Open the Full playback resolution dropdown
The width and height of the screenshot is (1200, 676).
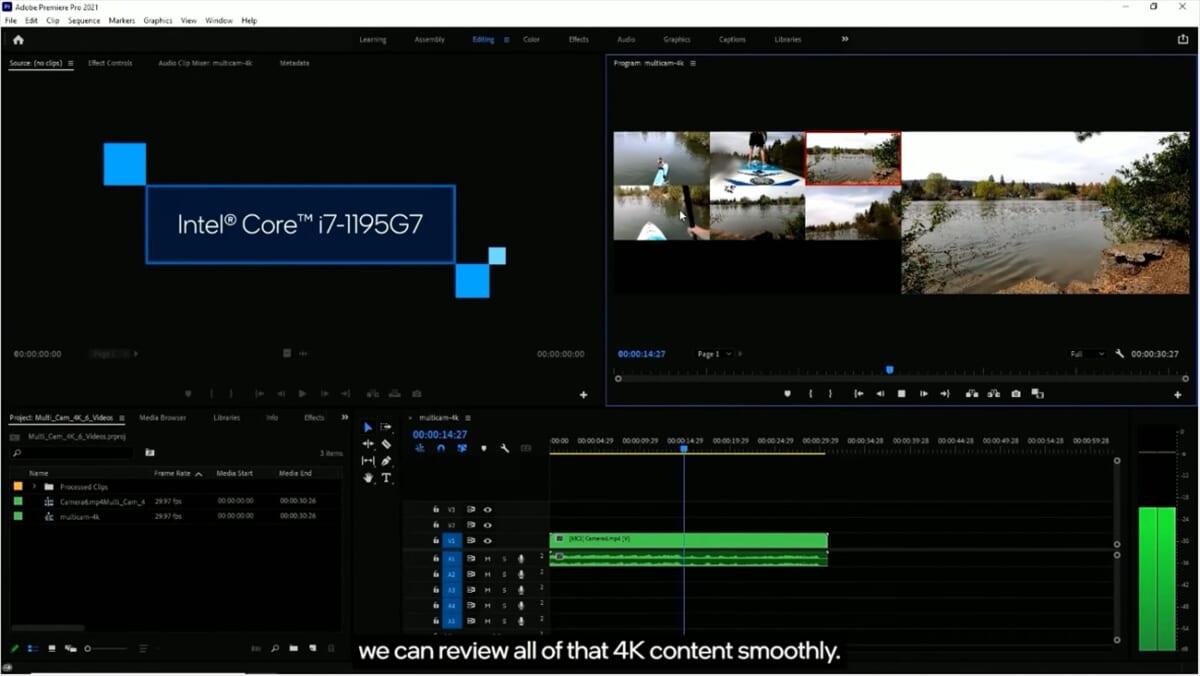click(1086, 354)
